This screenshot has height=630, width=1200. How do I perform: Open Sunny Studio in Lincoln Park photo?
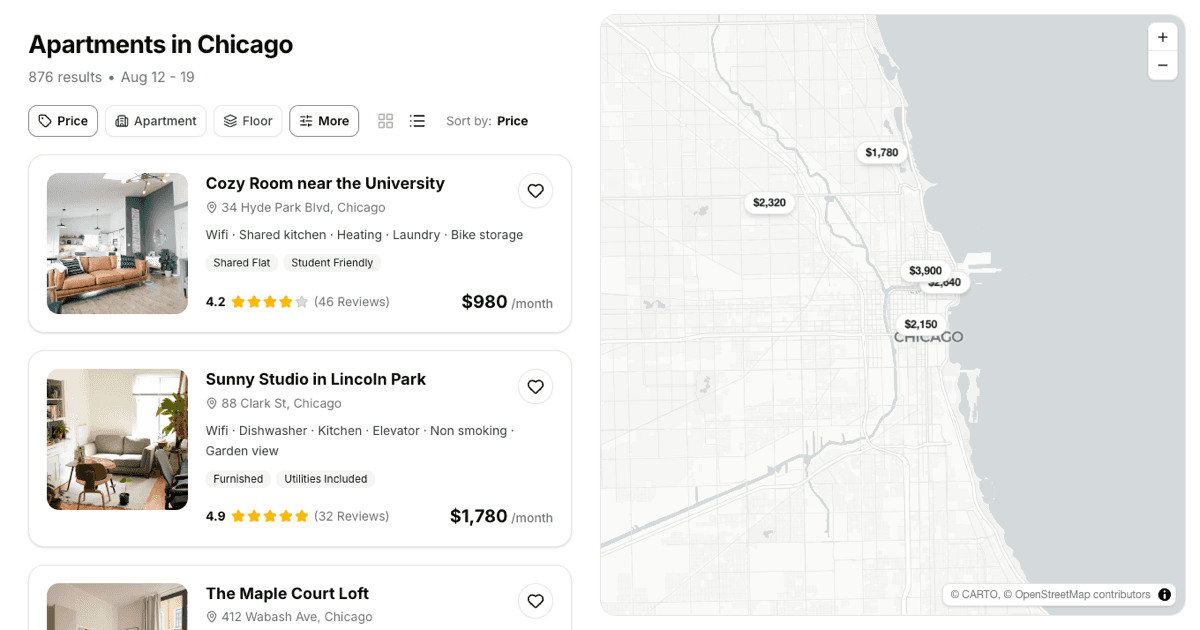pyautogui.click(x=117, y=439)
